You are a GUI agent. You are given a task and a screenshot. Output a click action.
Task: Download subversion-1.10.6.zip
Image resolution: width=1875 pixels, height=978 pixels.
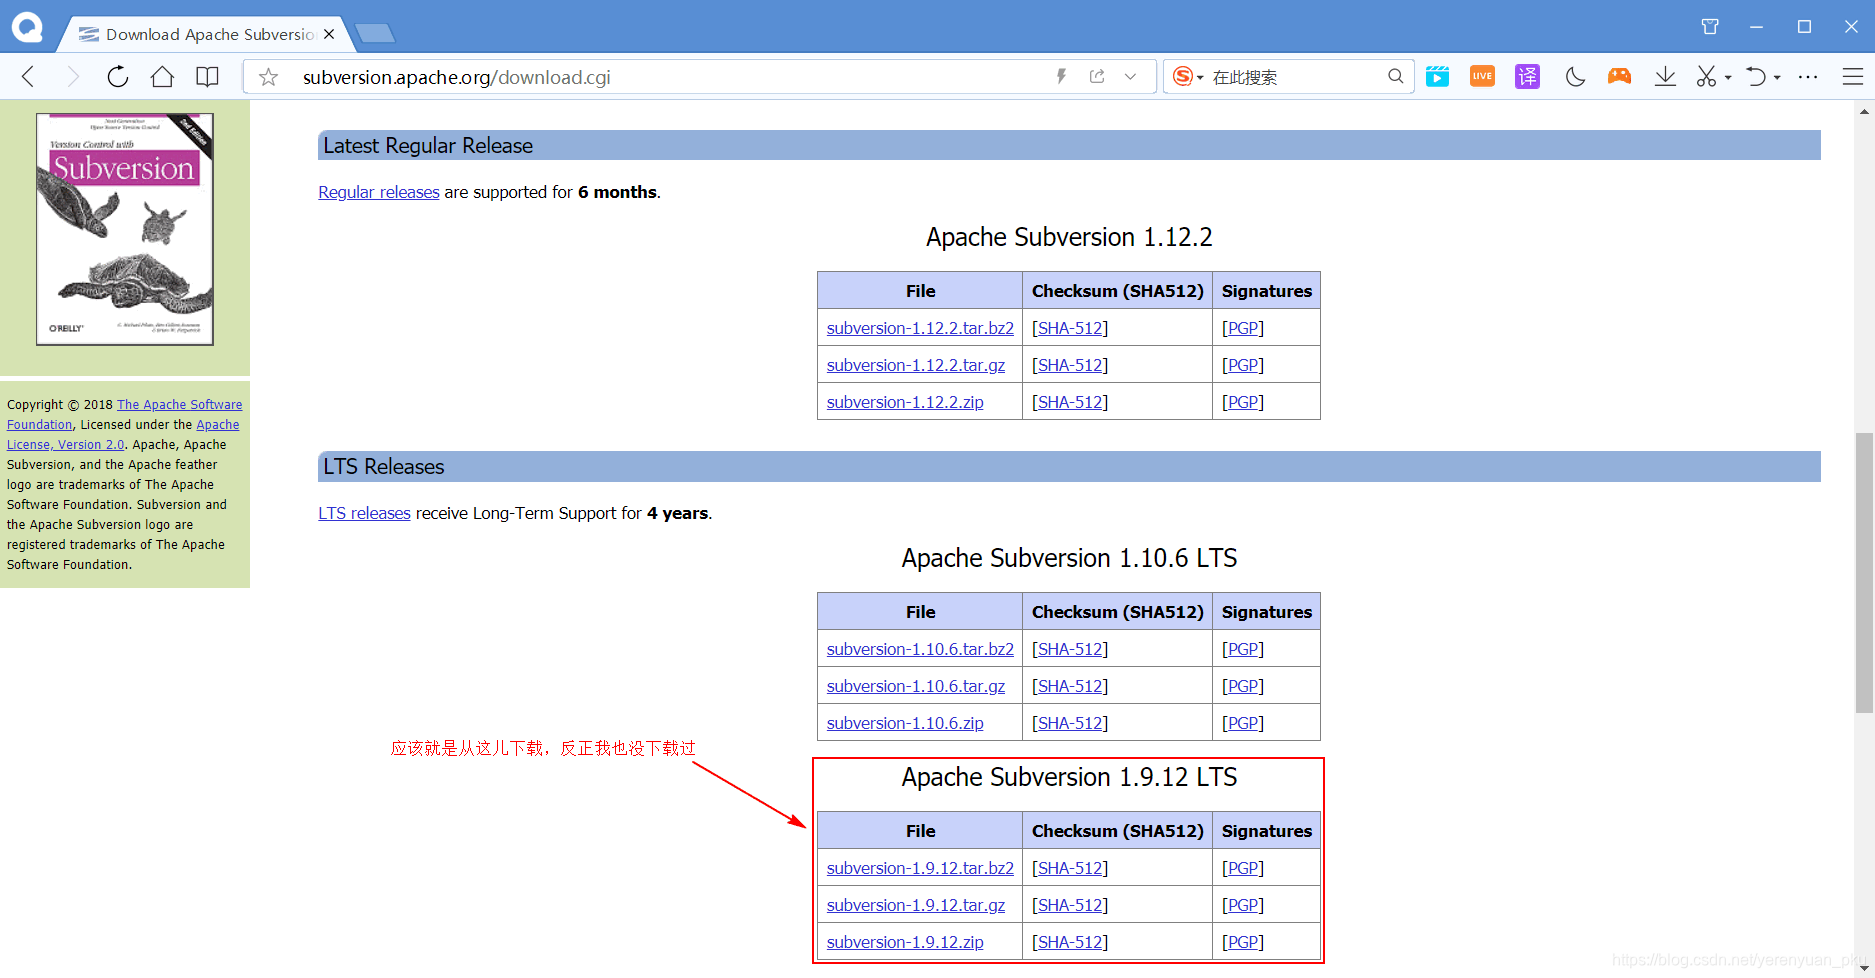pyautogui.click(x=905, y=723)
